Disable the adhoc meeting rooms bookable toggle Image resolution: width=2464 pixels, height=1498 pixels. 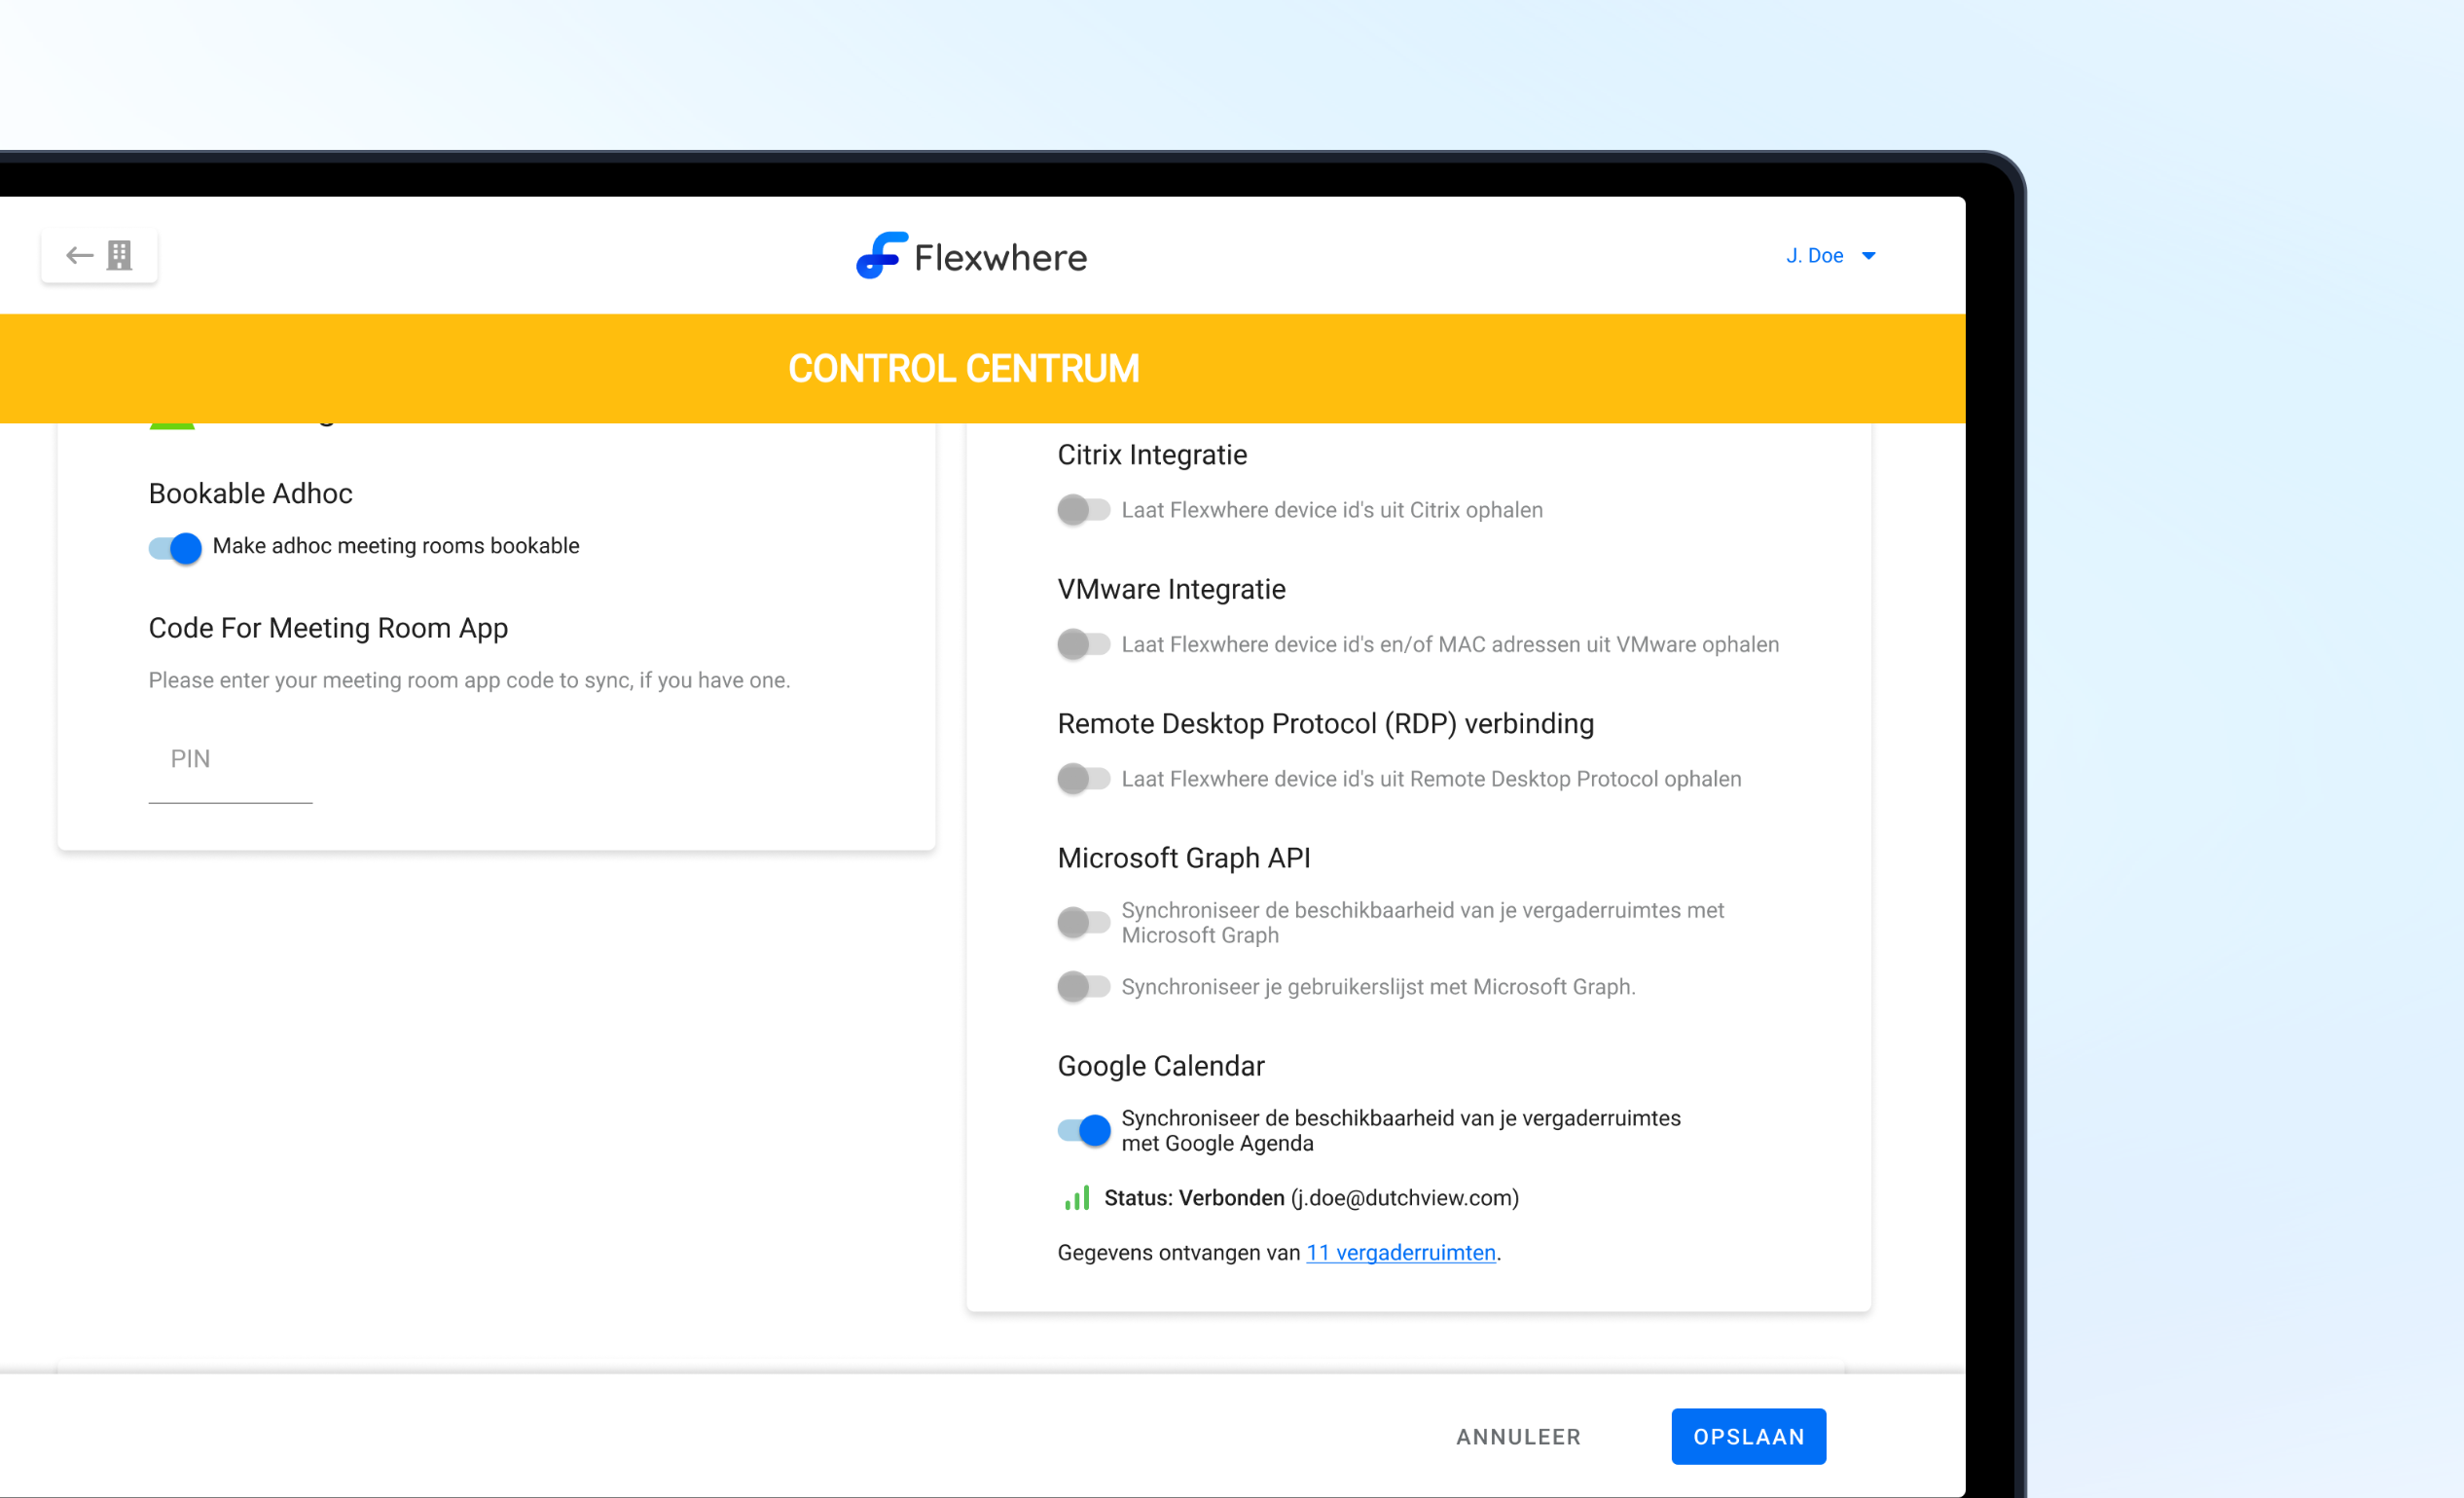pos(176,547)
